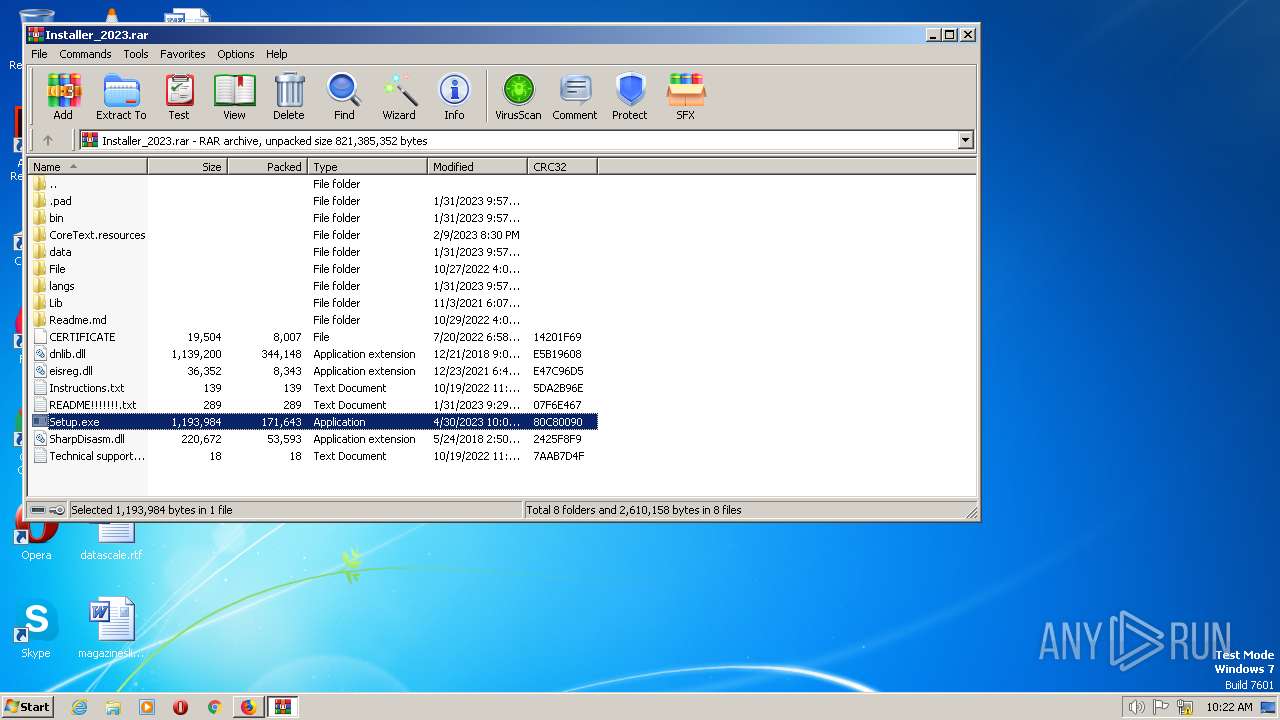Select the parent '..' folder row
The width and height of the screenshot is (1280, 720).
pos(313,184)
